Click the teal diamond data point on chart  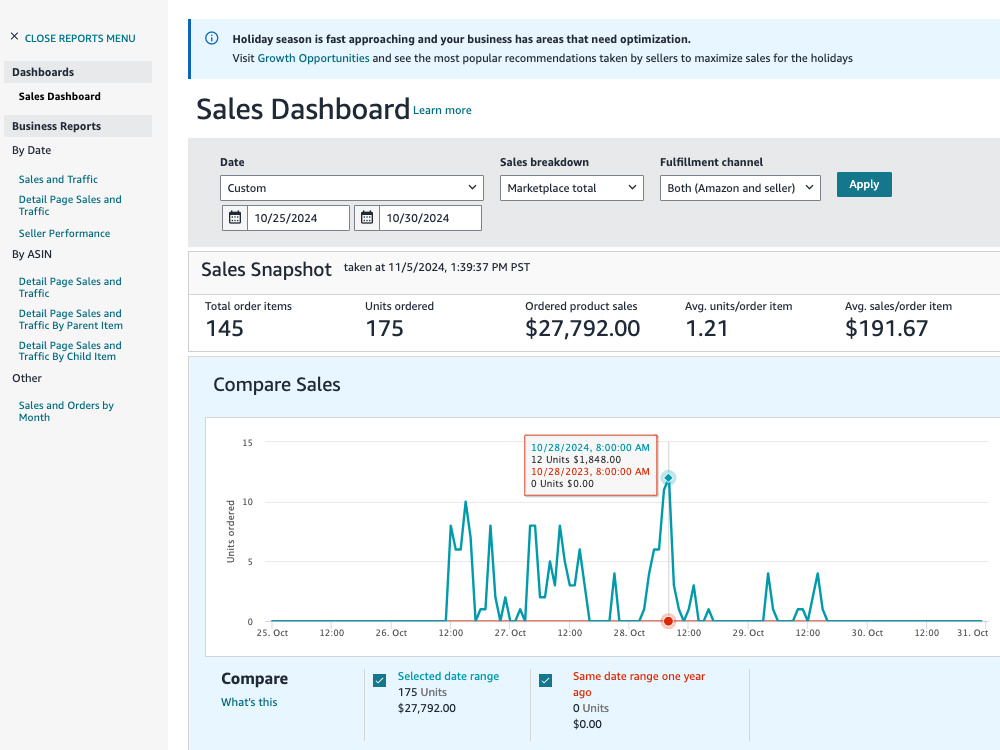668,478
